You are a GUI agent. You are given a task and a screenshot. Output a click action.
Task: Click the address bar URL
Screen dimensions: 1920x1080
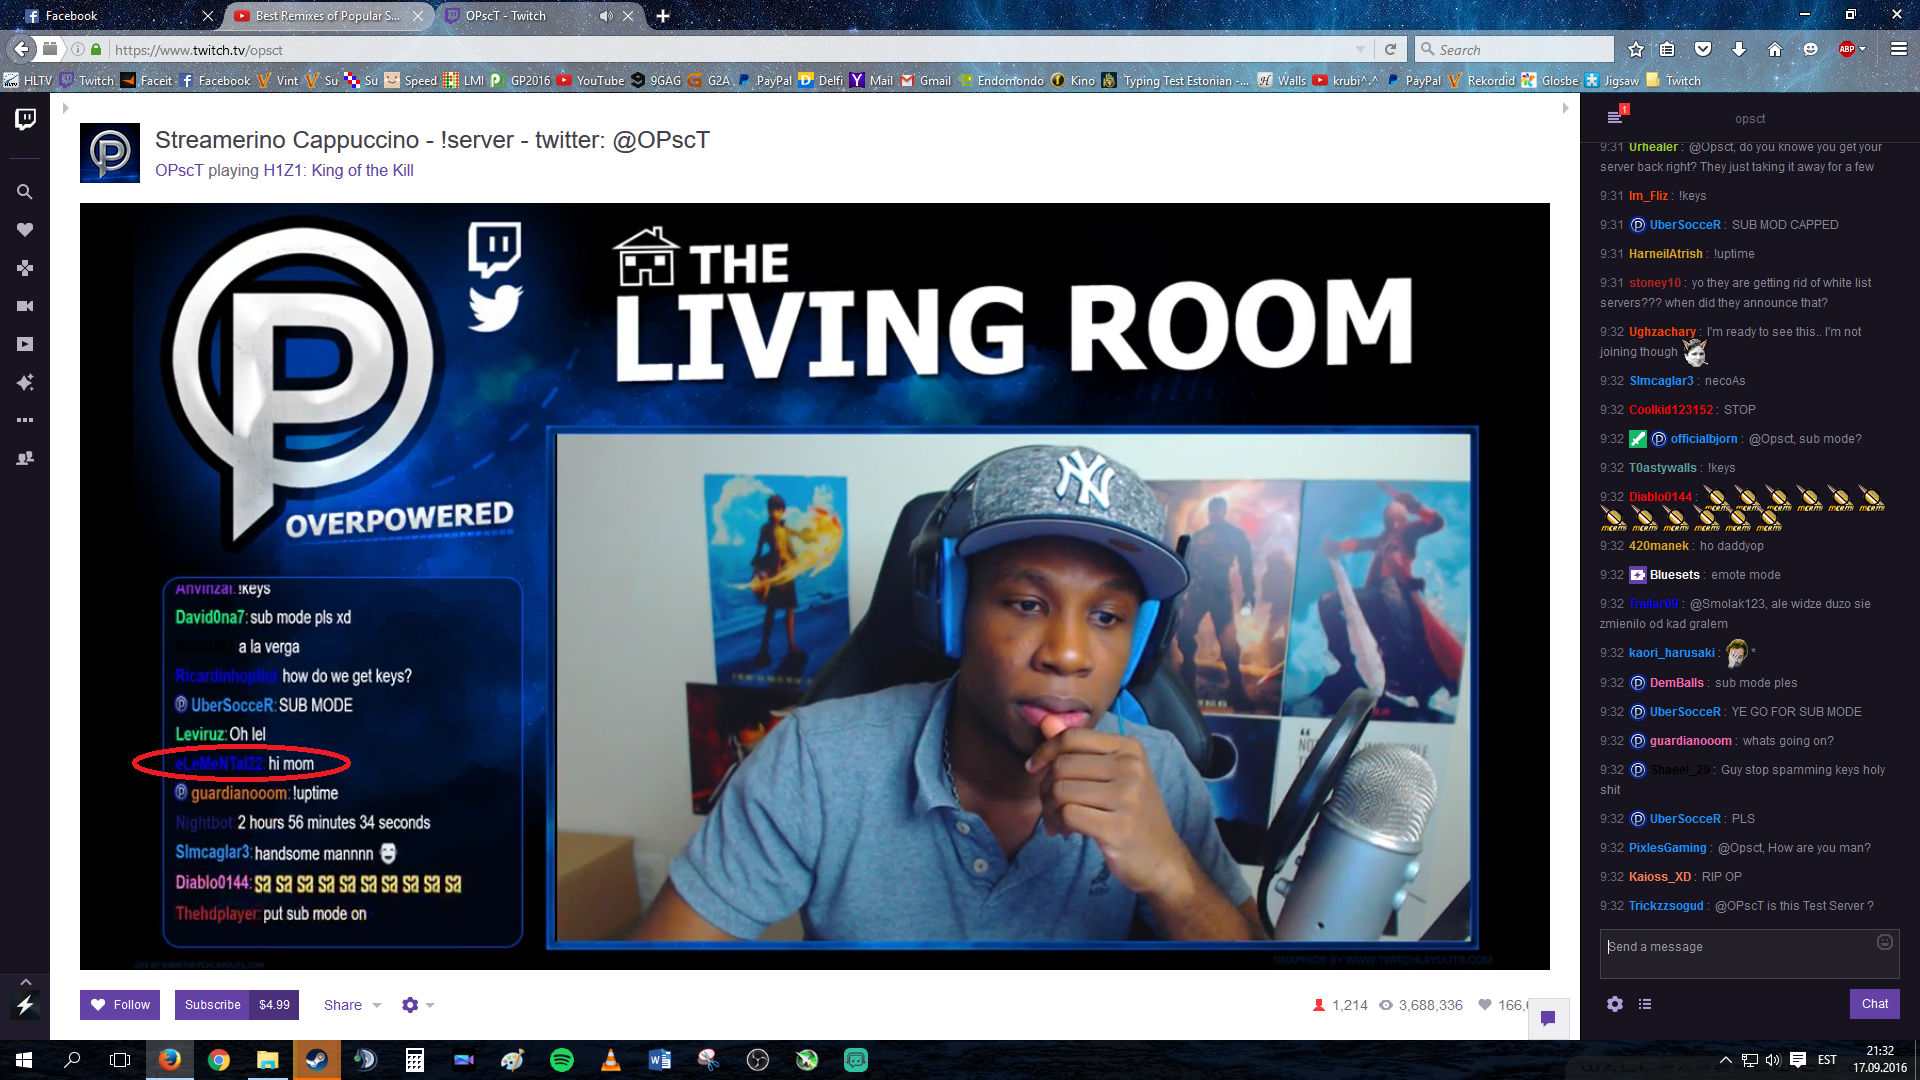click(198, 50)
